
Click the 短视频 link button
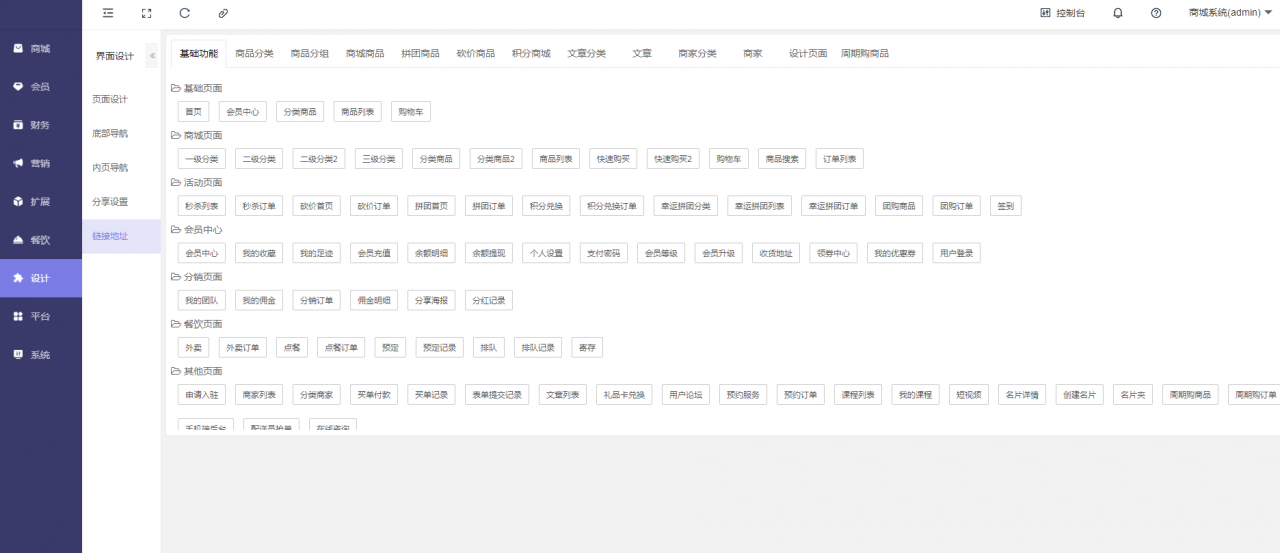point(970,395)
